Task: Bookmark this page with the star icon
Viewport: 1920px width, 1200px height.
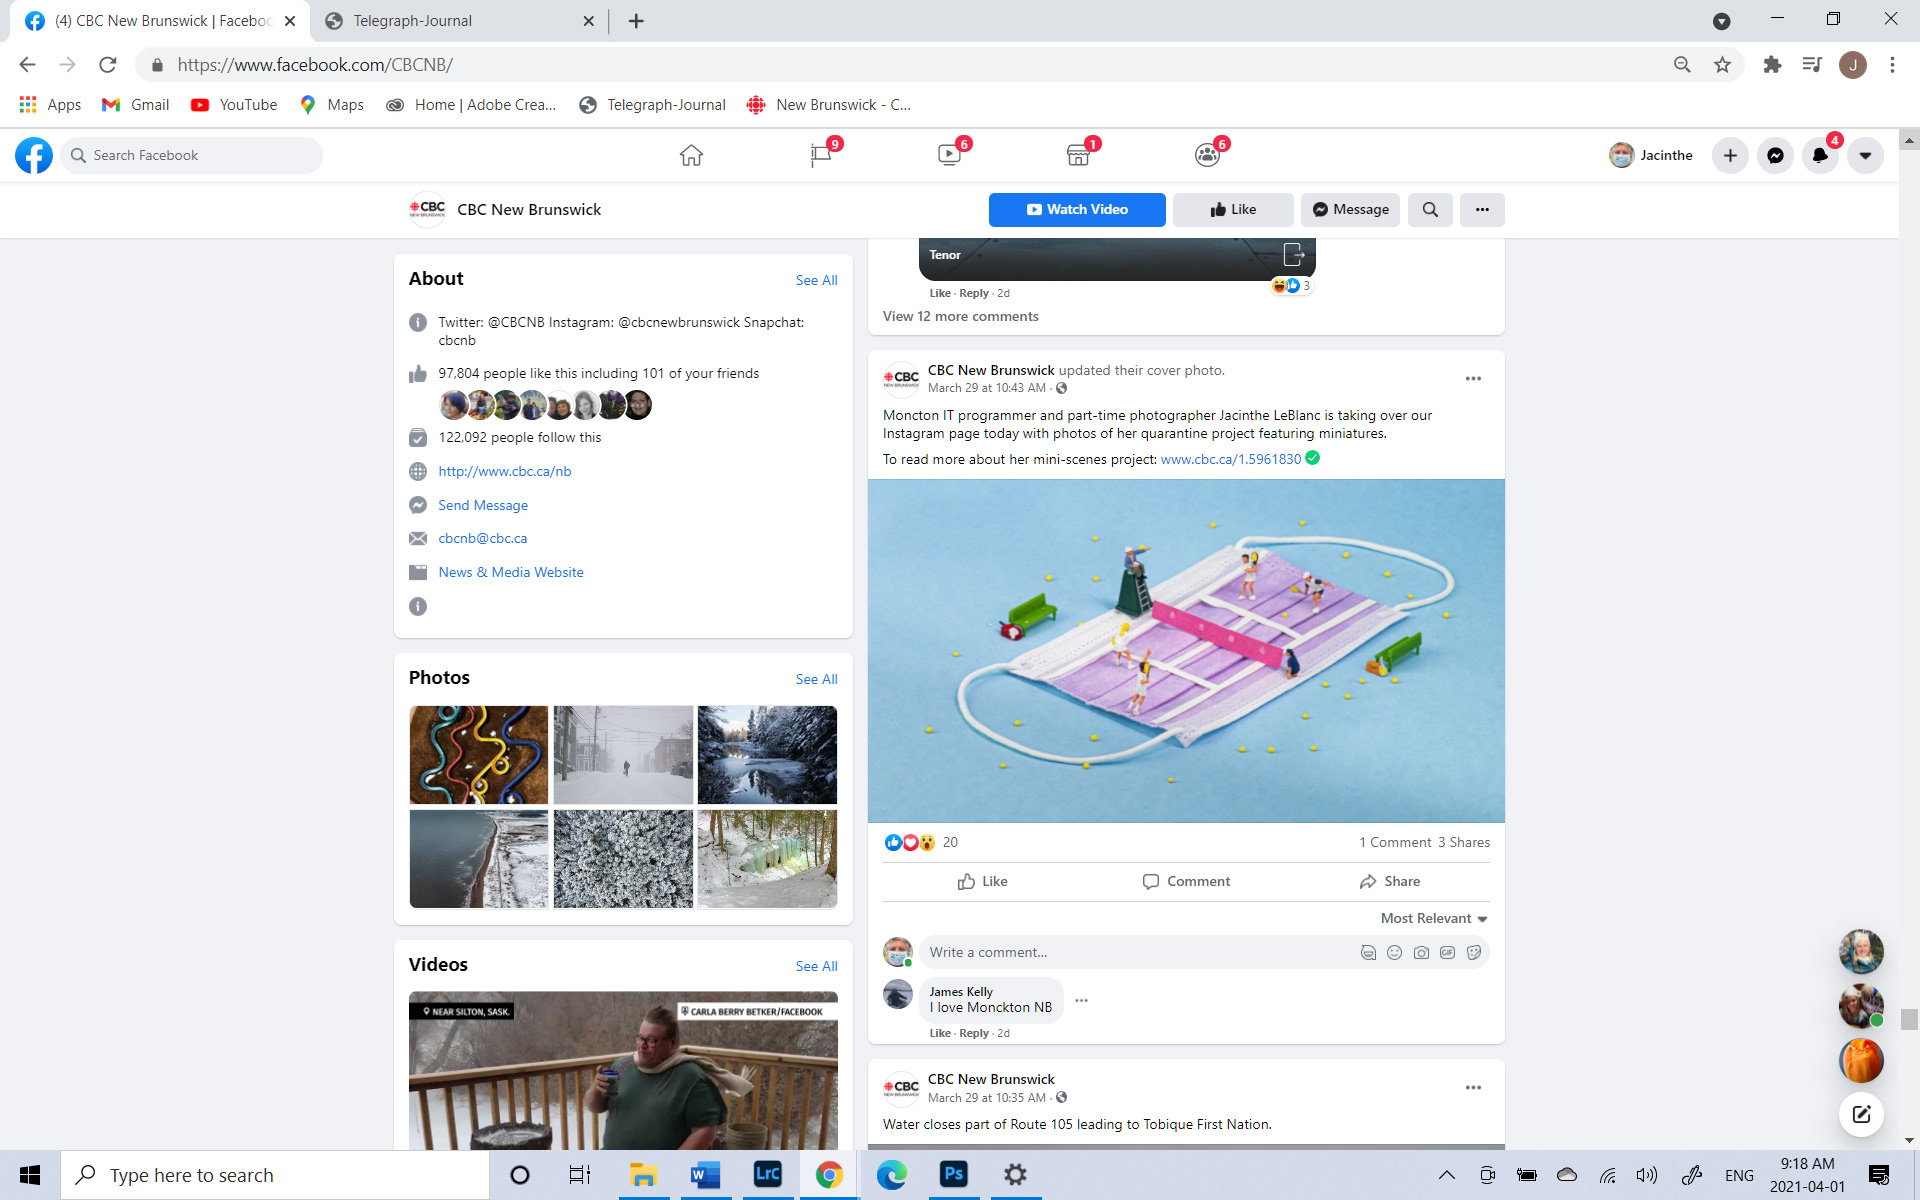Action: click(x=1722, y=65)
